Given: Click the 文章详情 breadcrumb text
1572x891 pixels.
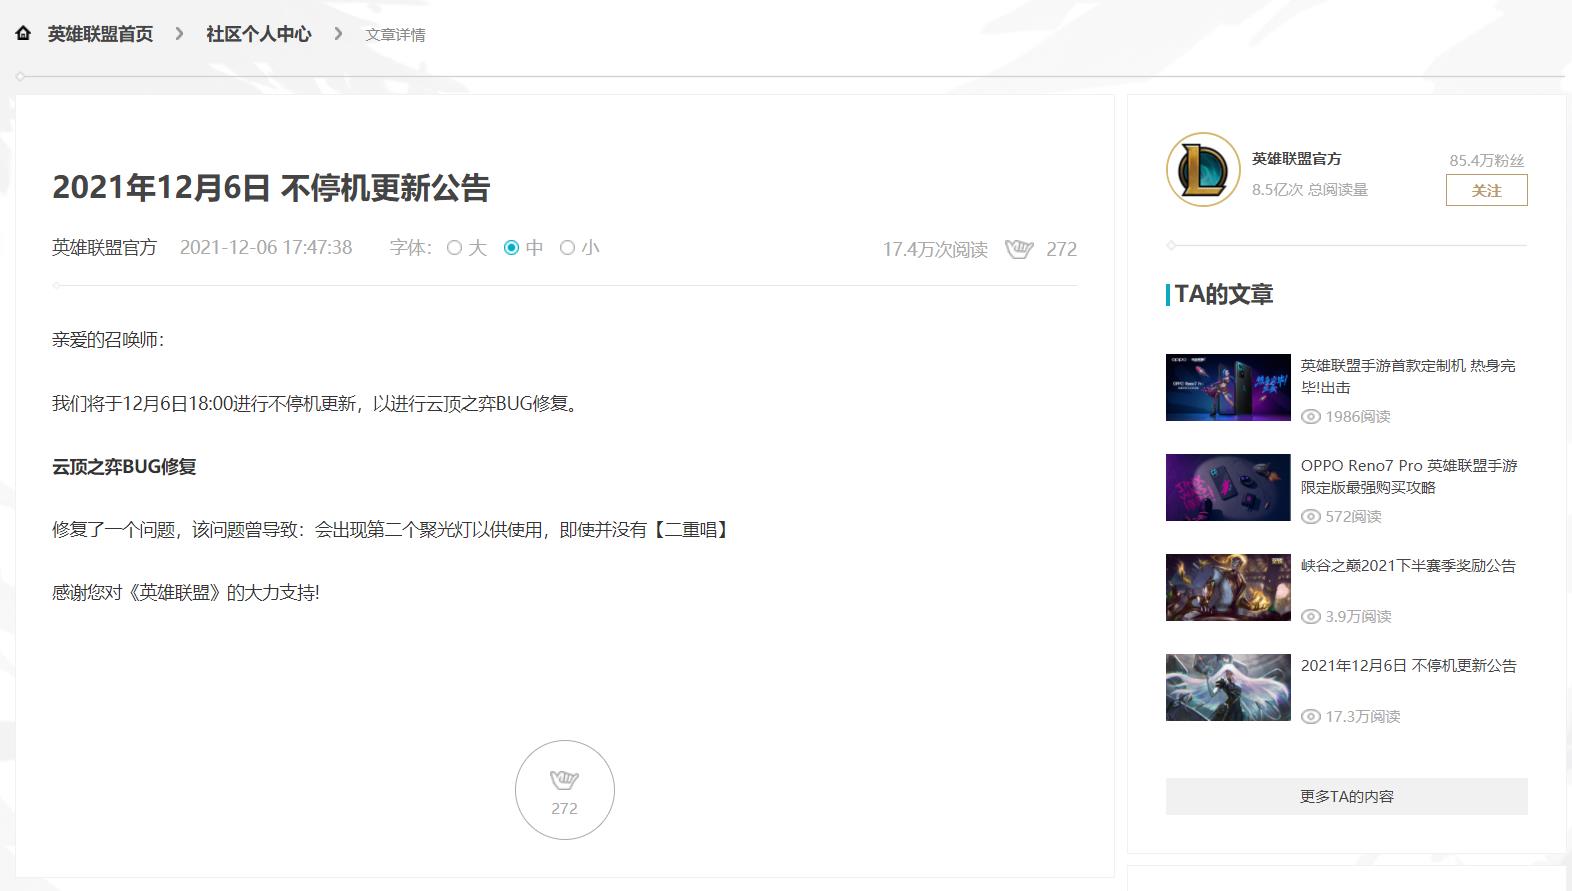Looking at the screenshot, I should tap(395, 35).
